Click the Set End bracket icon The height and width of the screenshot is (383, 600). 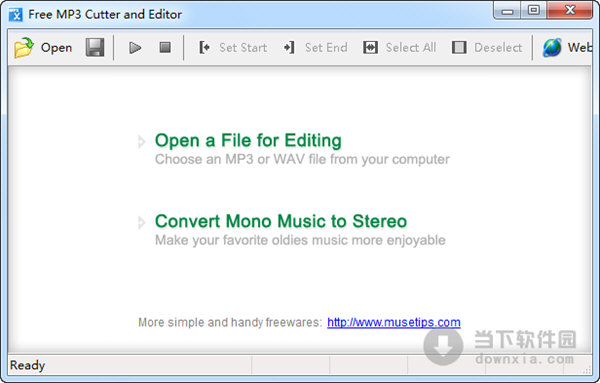pos(289,47)
